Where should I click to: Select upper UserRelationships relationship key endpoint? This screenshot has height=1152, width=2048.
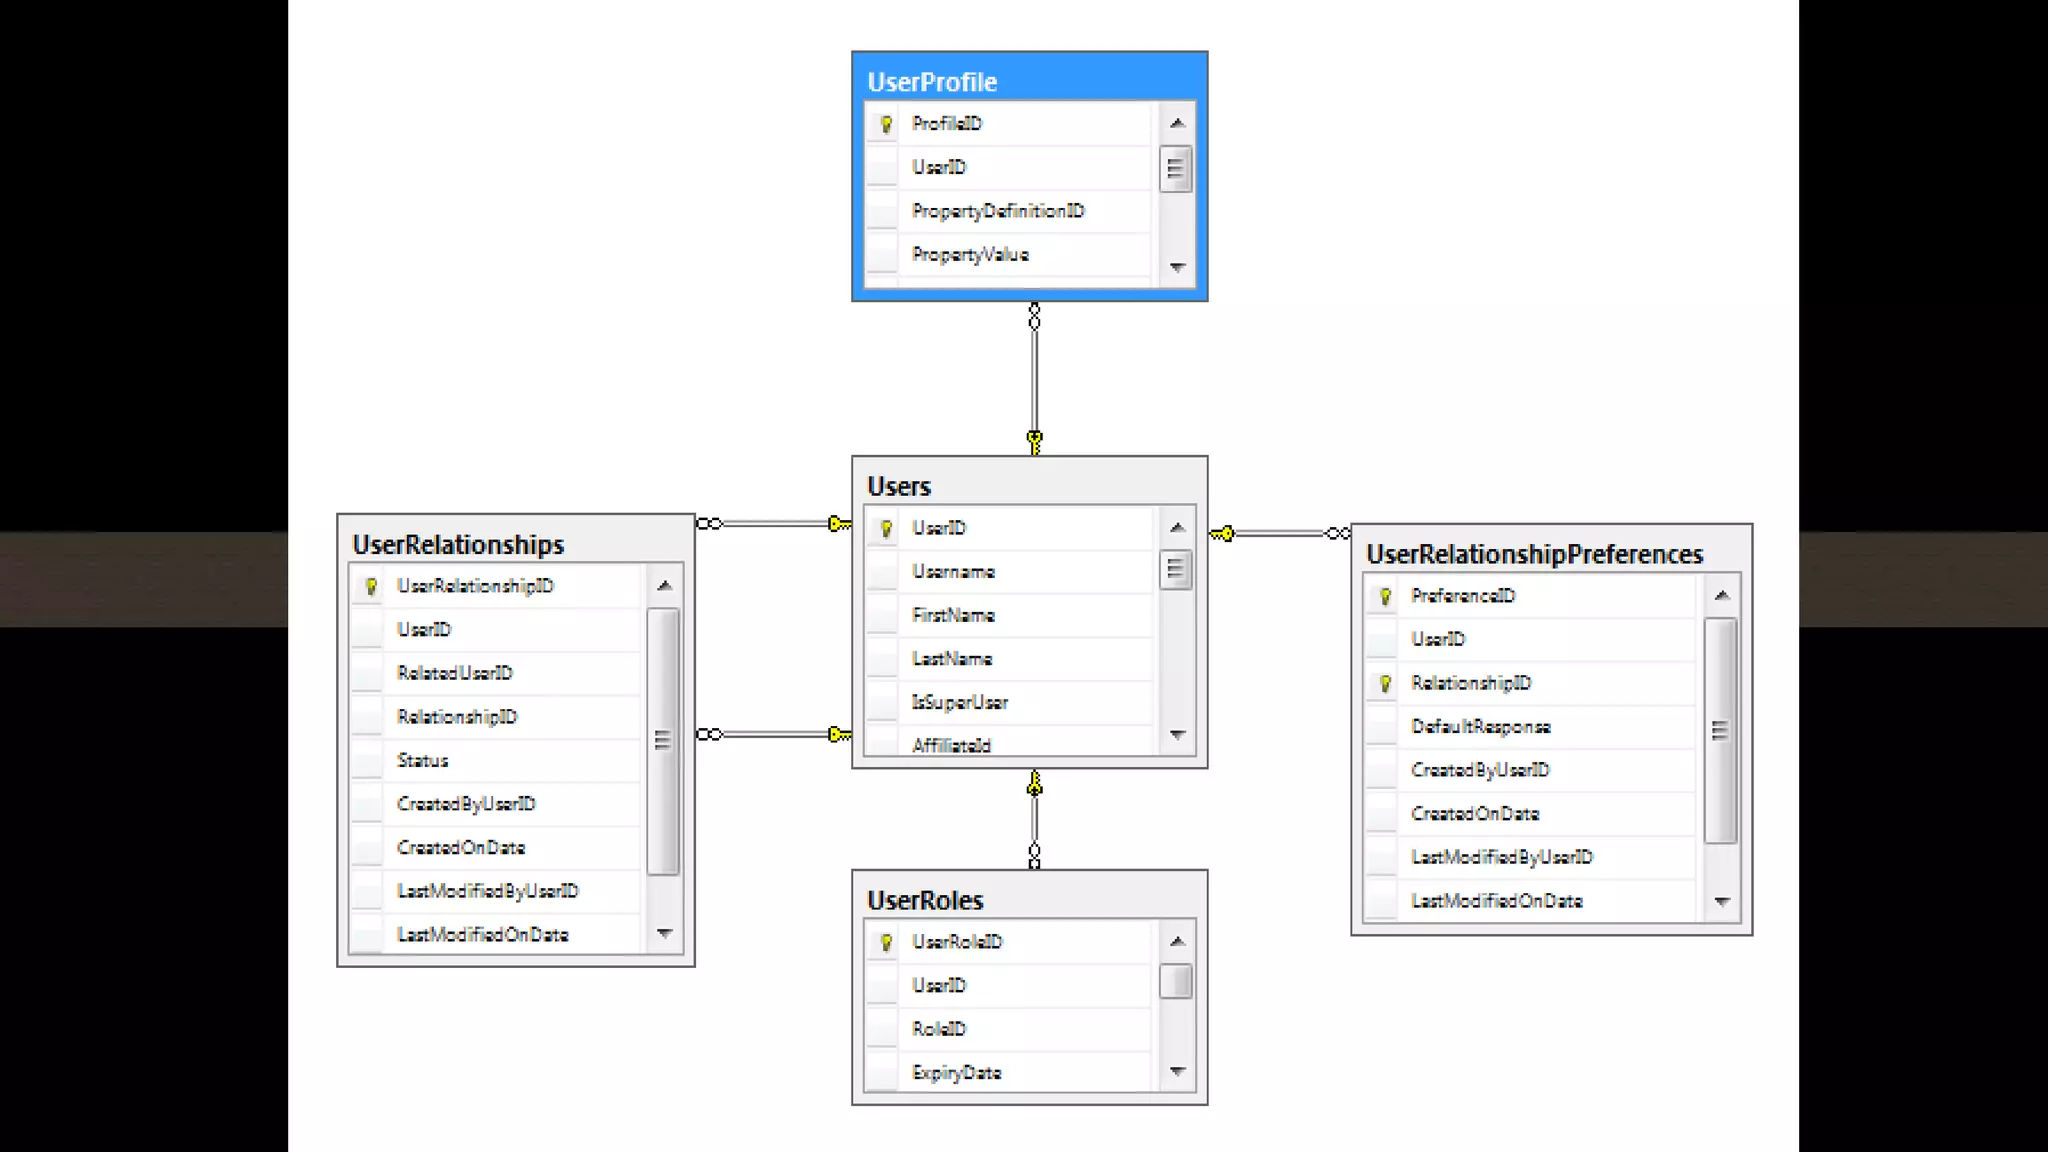tap(839, 524)
